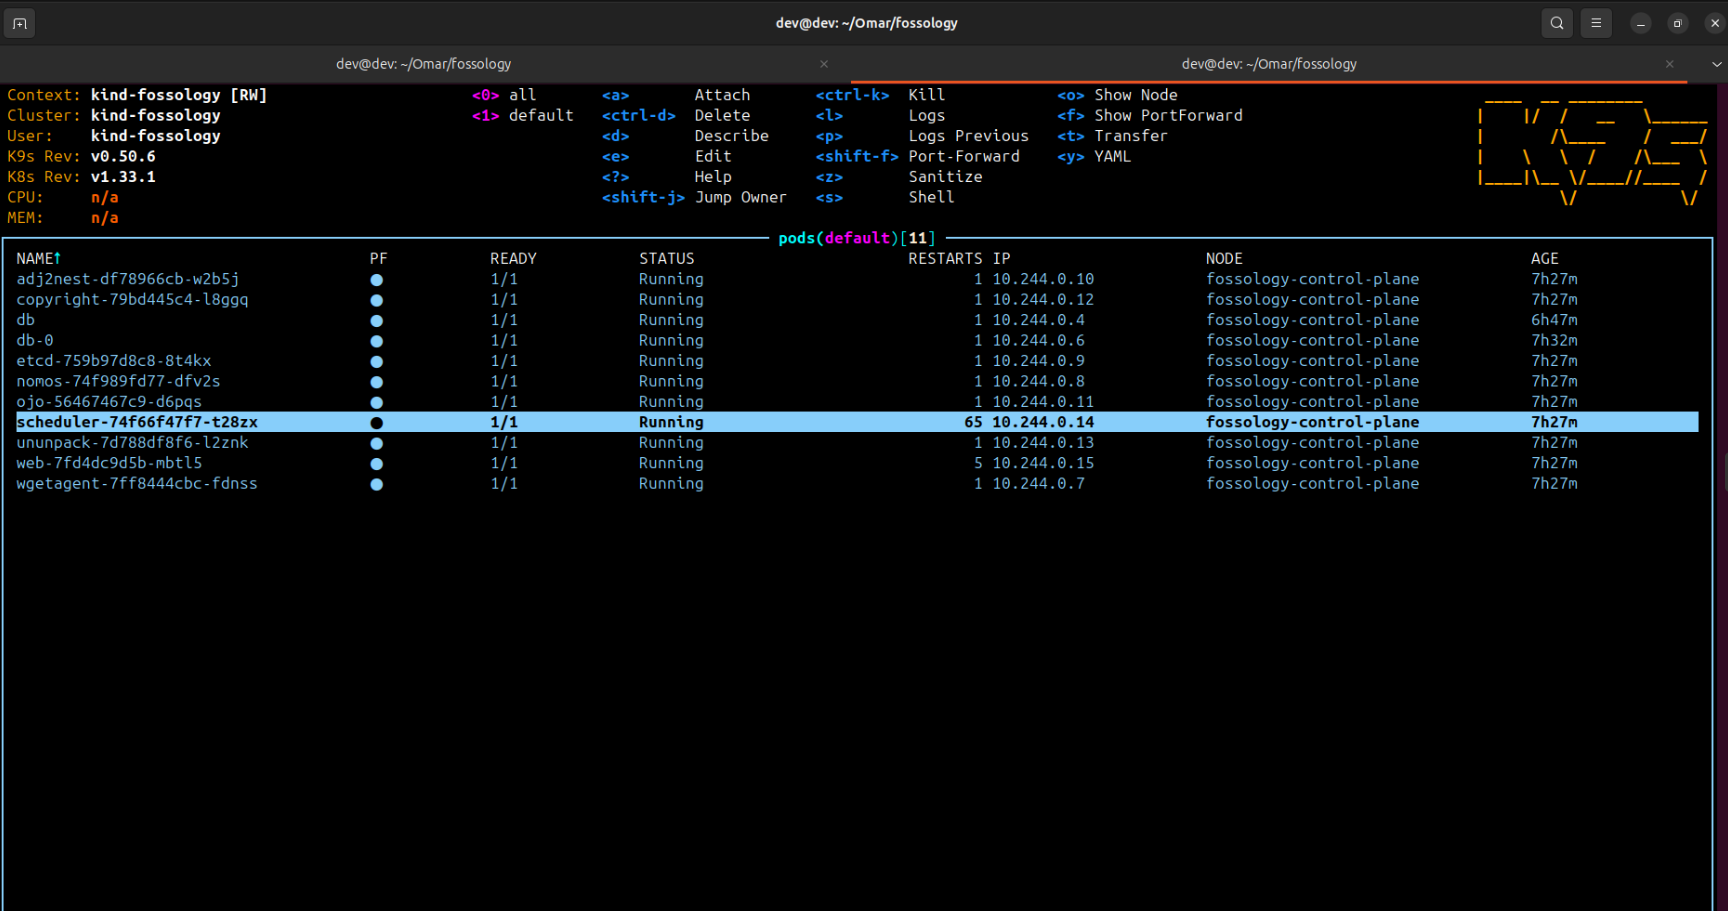Click the port-forward dot for adj2nest pod
This screenshot has height=911, width=1728.
tap(377, 280)
